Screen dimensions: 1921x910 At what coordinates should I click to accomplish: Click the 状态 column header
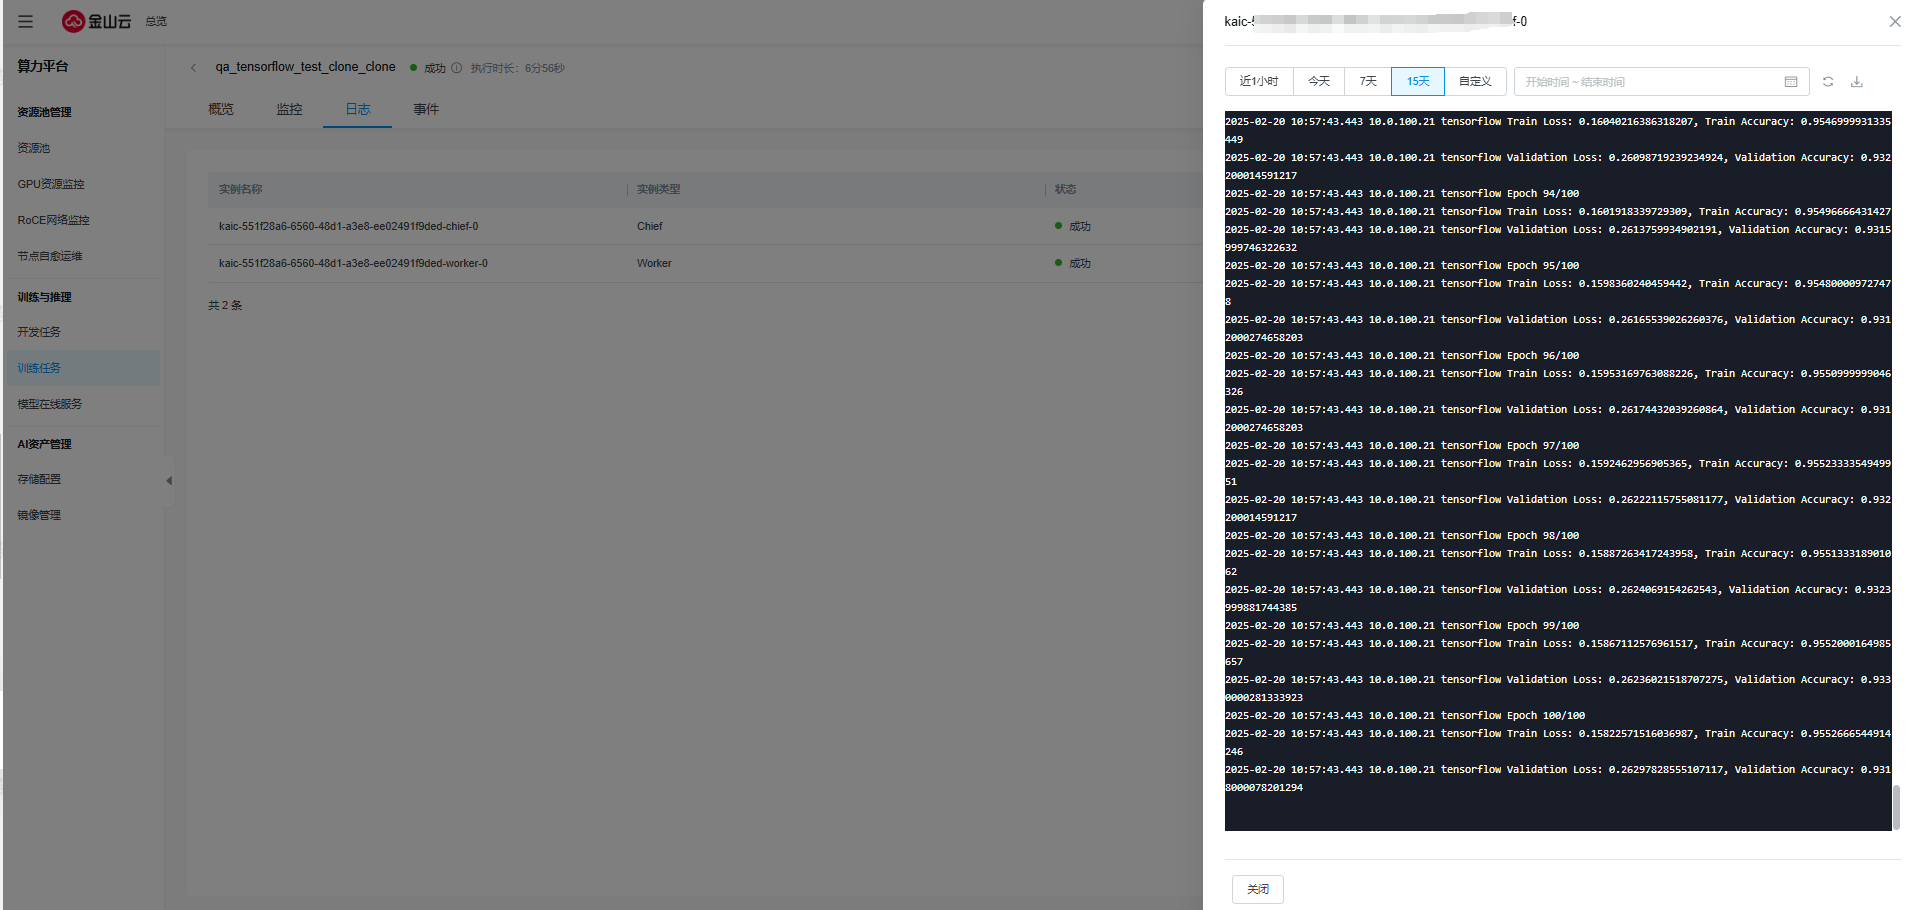tap(1066, 189)
